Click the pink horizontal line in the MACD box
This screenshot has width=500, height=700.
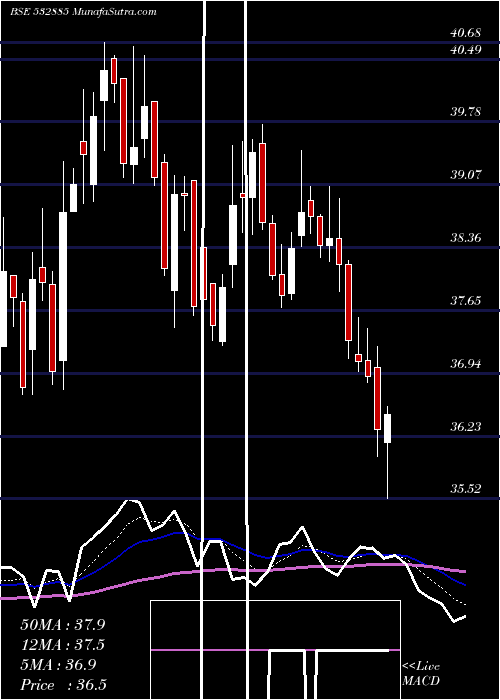point(275,650)
